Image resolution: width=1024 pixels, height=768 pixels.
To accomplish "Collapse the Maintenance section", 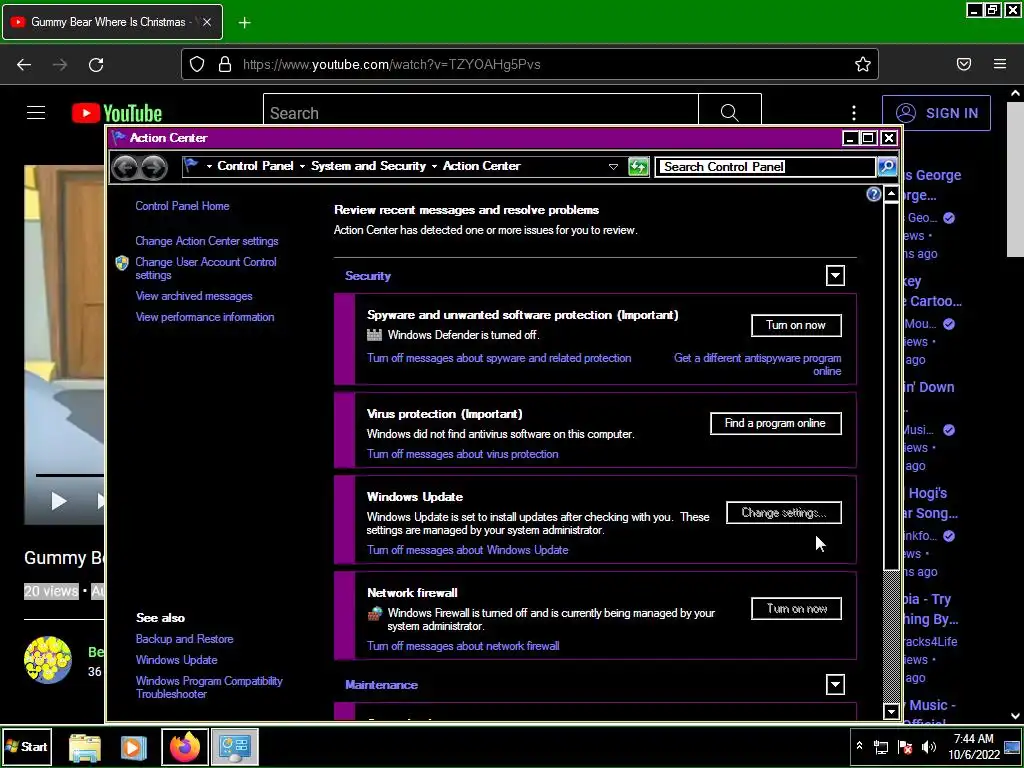I will click(835, 684).
